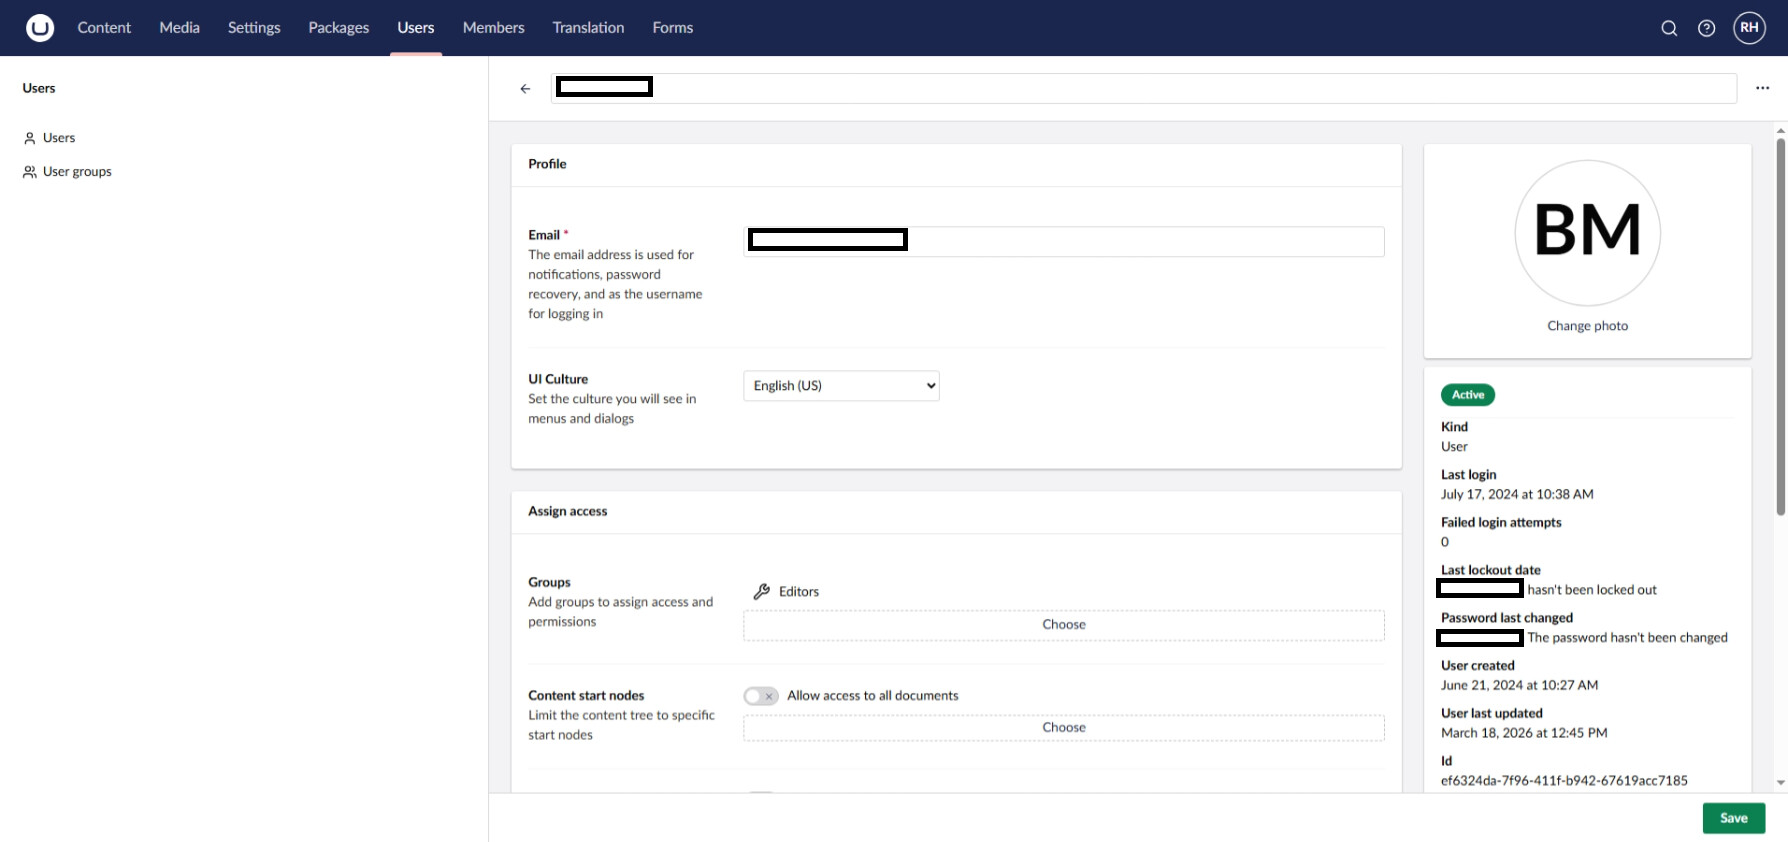Image resolution: width=1788 pixels, height=842 pixels.
Task: Open the Settings section tab
Action: 254,28
